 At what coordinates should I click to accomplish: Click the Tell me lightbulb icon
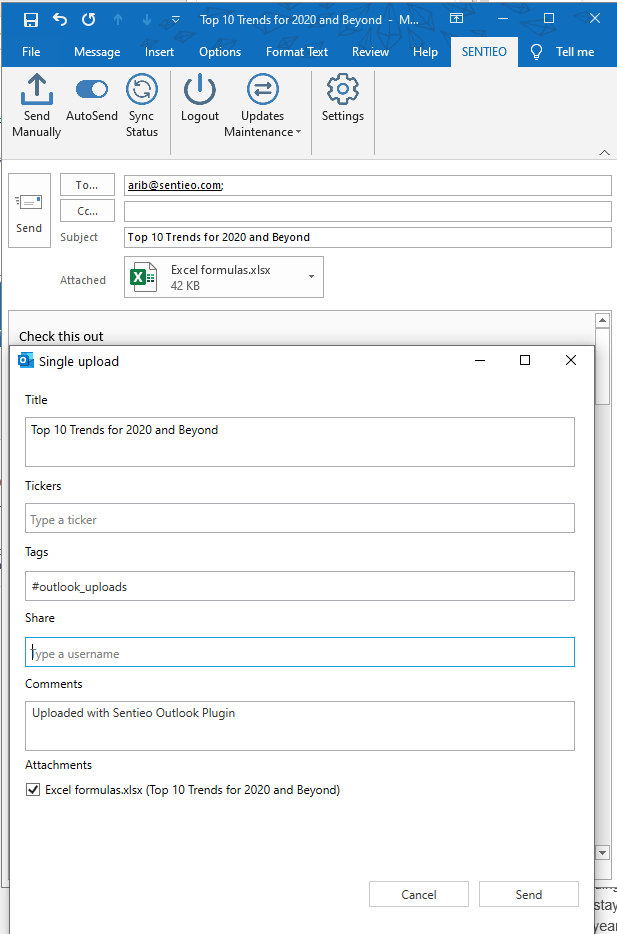pos(537,52)
